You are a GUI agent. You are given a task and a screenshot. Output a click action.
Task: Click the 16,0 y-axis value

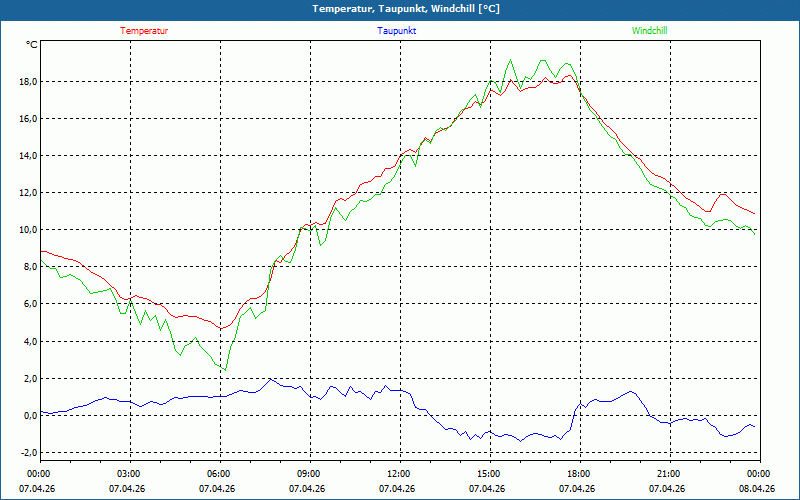point(28,118)
